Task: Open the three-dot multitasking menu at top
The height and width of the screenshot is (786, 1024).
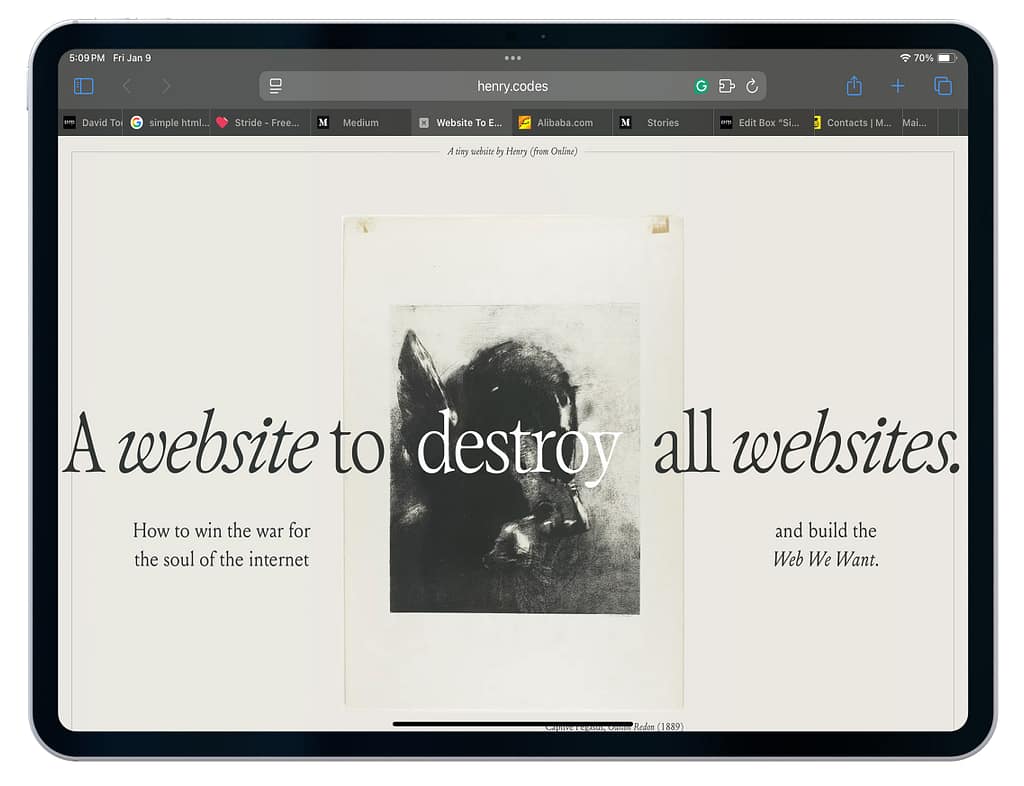Action: click(x=512, y=58)
